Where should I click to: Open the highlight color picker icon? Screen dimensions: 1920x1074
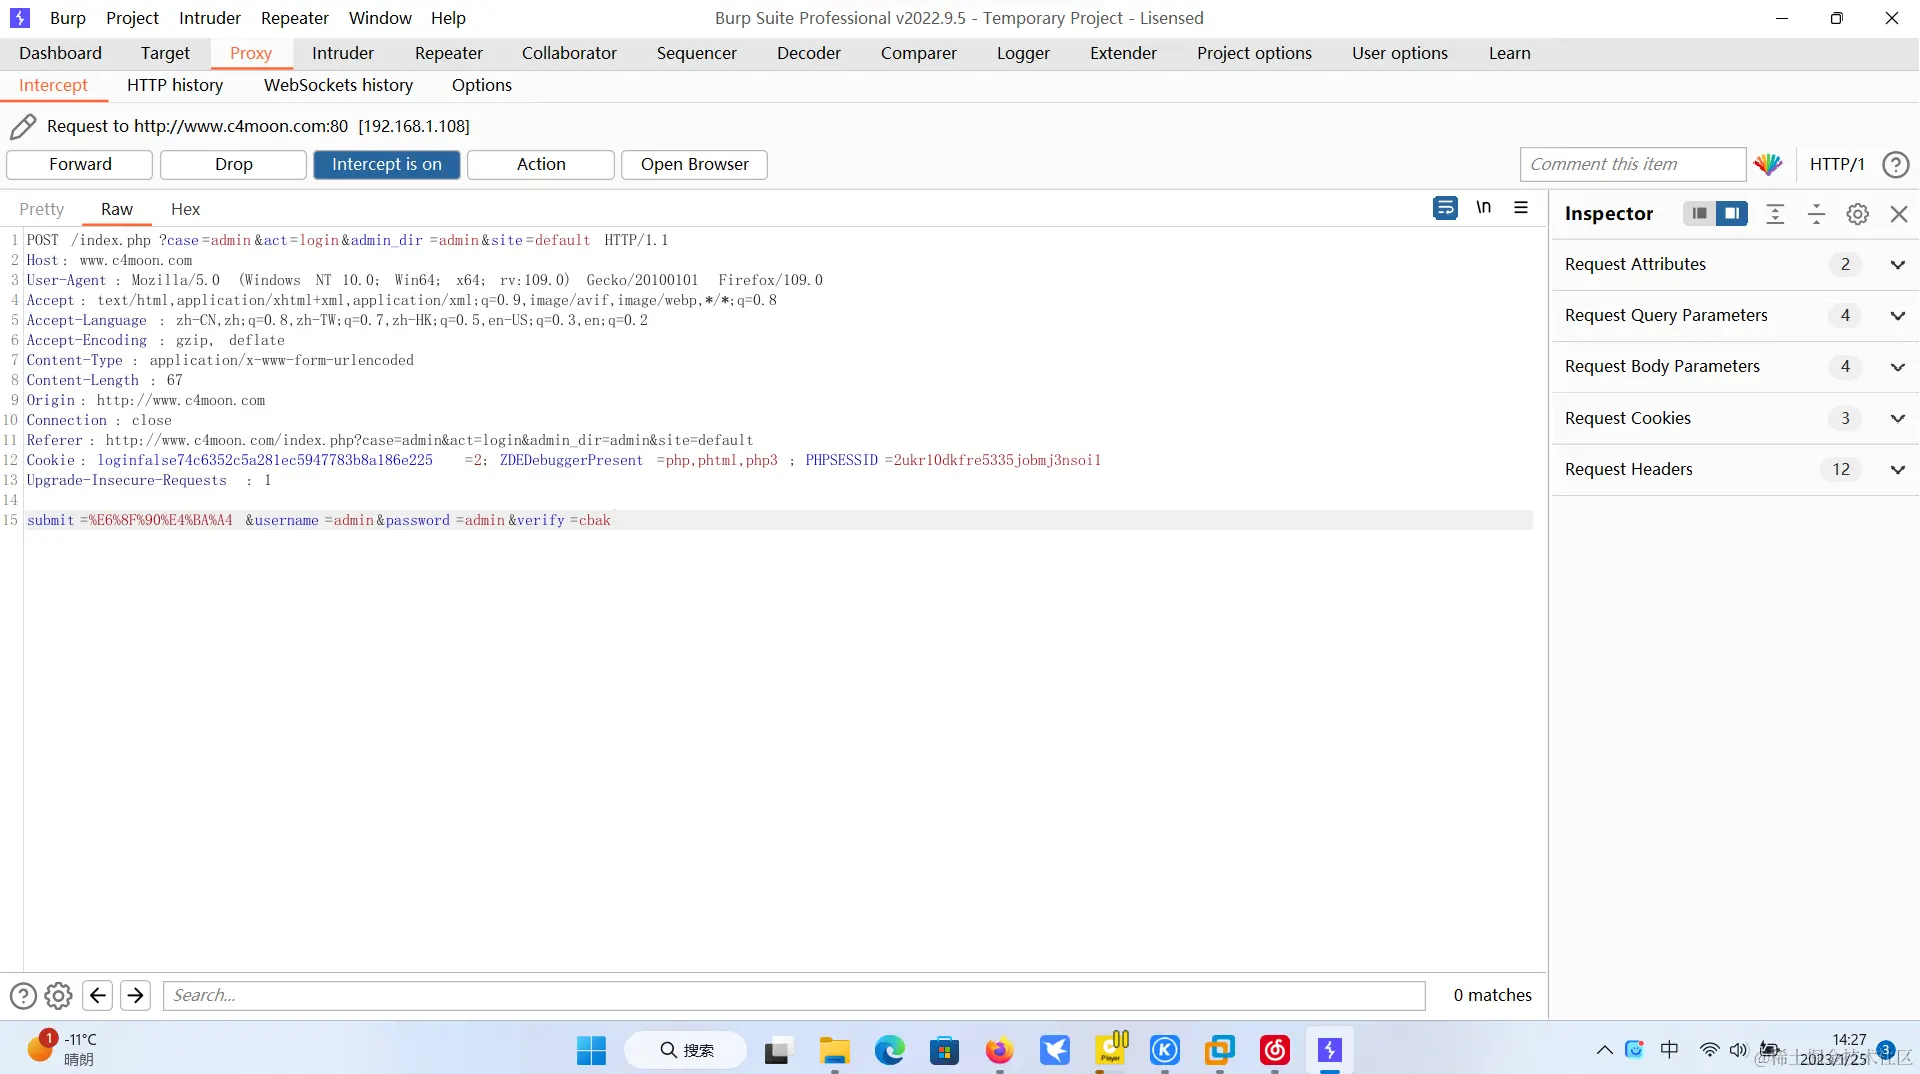click(1768, 164)
